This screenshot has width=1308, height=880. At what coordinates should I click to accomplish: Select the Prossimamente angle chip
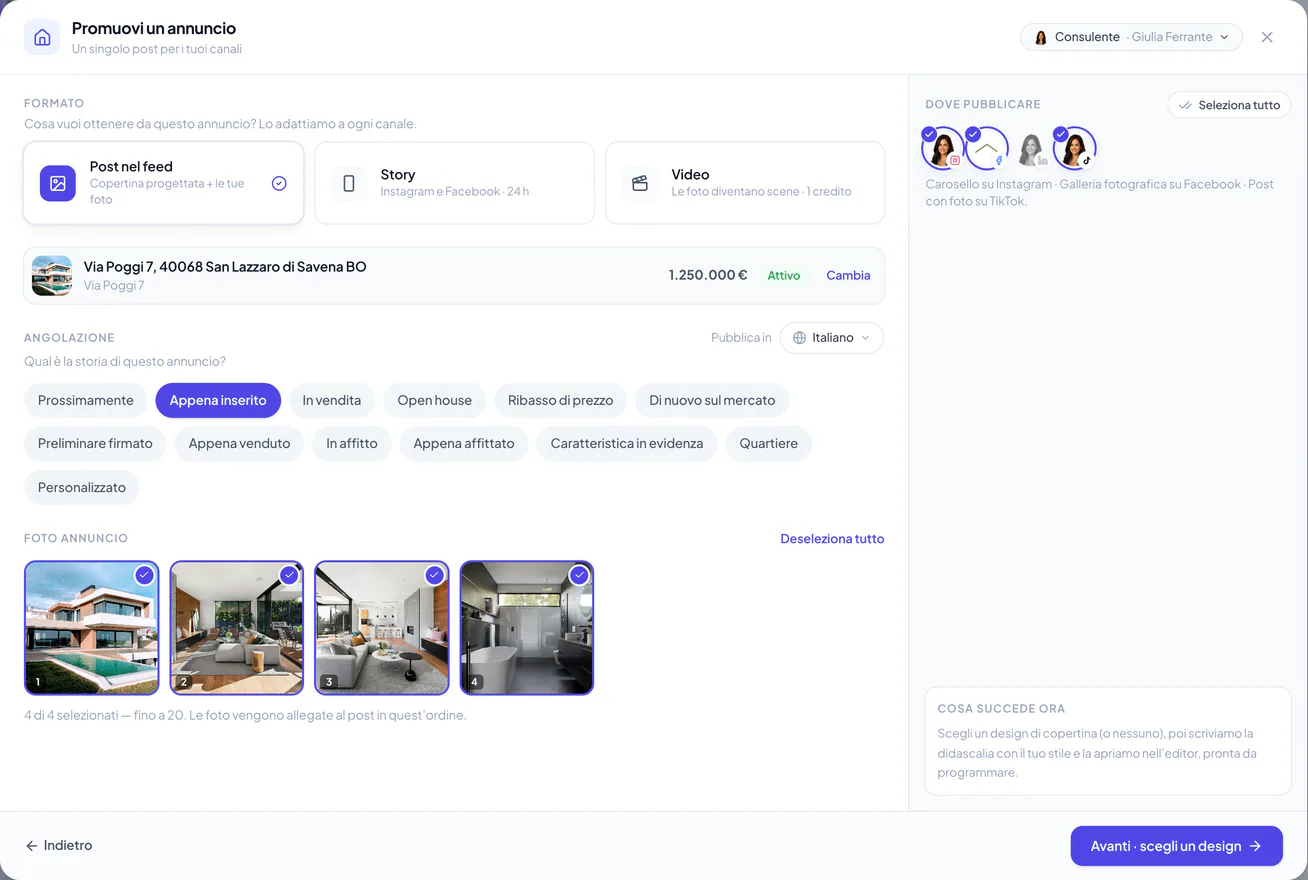tap(86, 400)
